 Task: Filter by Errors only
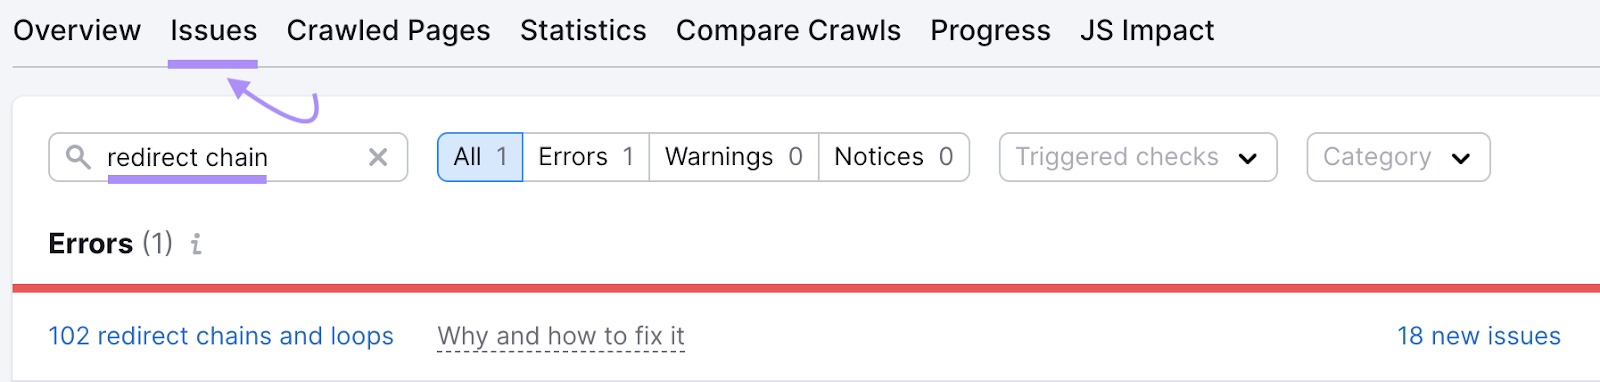point(586,157)
